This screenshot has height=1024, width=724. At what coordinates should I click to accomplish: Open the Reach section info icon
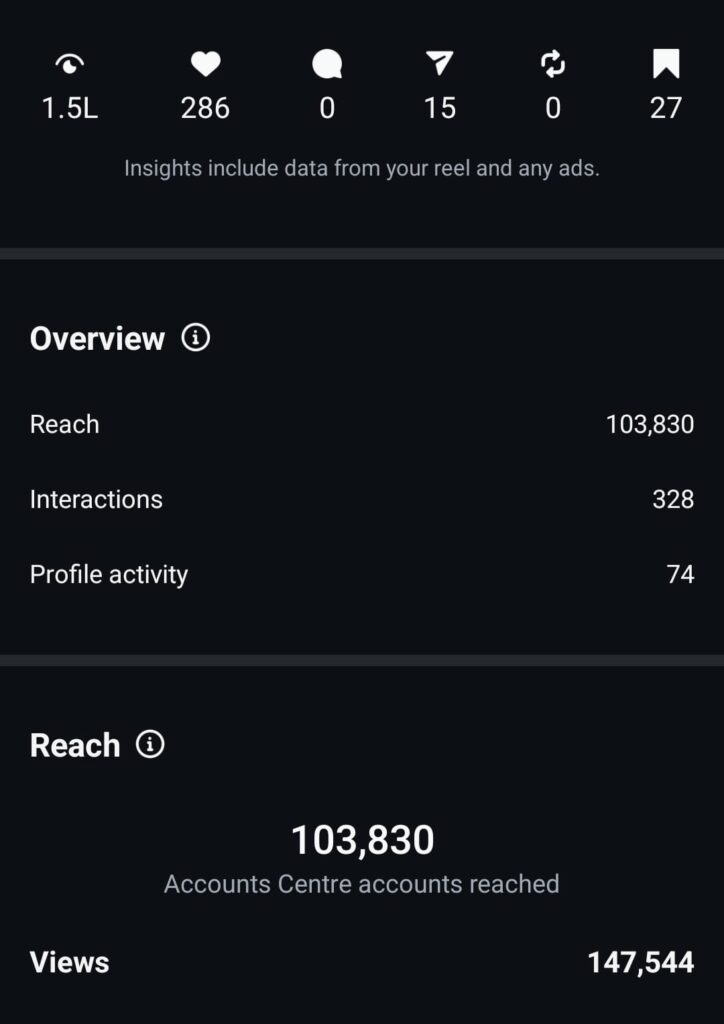click(150, 744)
